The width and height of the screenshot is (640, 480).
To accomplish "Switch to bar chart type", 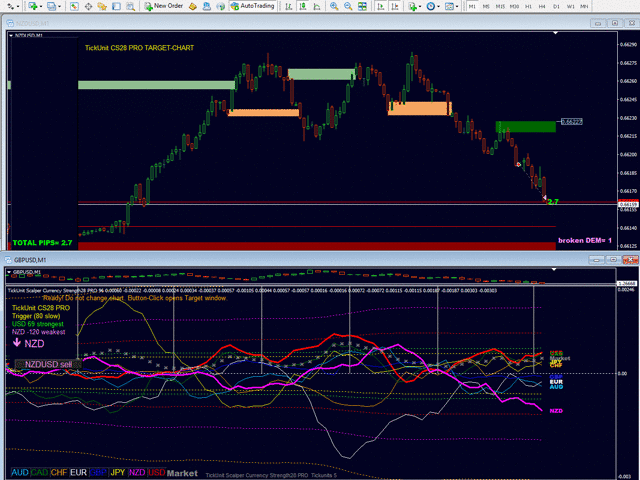I will [289, 6].
